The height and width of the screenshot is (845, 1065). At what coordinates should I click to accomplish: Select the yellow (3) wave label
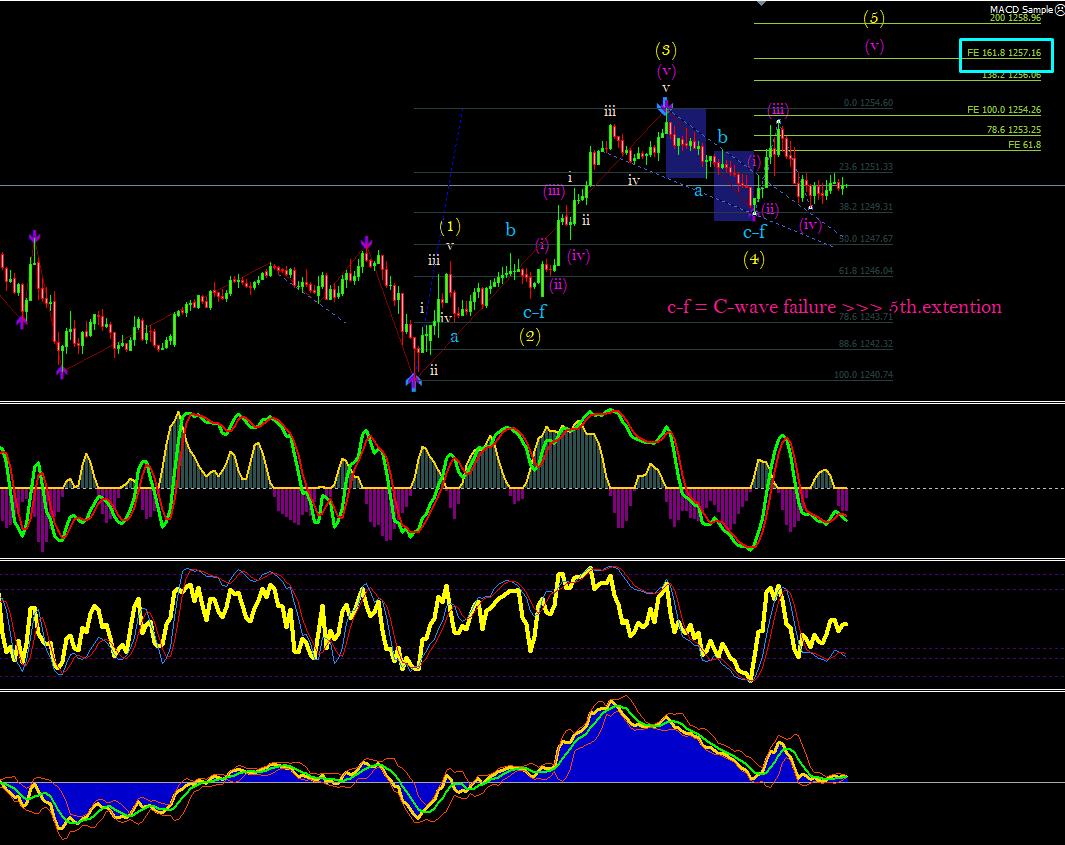(x=666, y=50)
